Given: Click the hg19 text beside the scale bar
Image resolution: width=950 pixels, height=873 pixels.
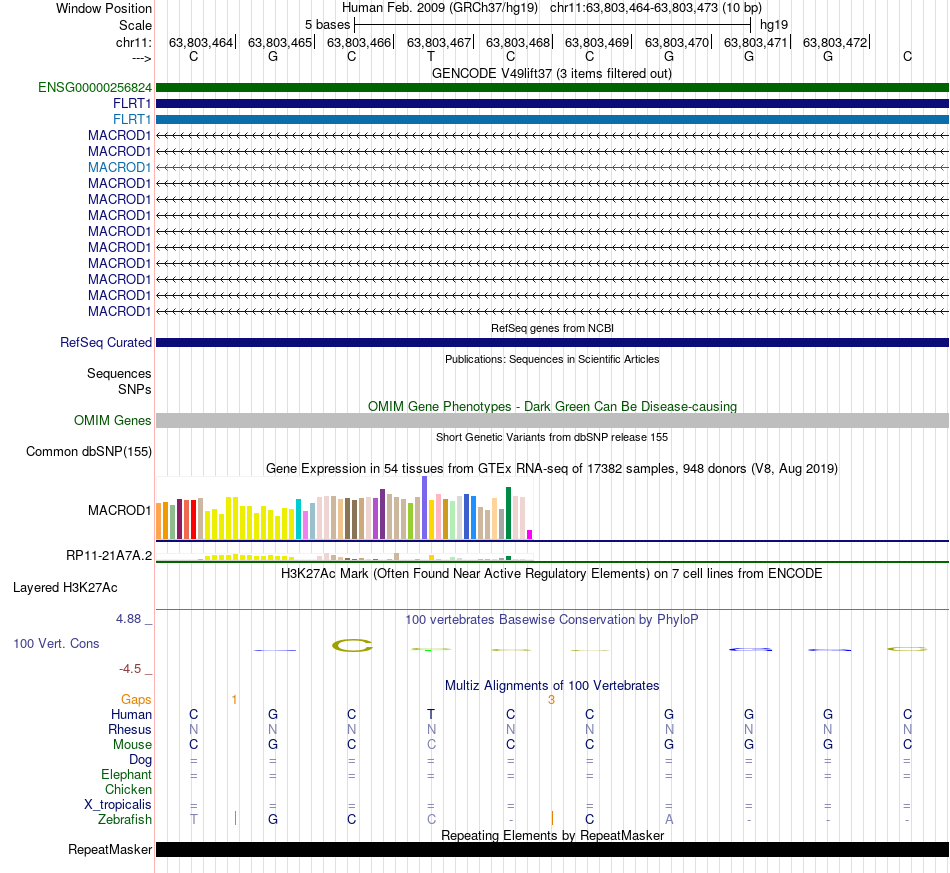Looking at the screenshot, I should 774,25.
